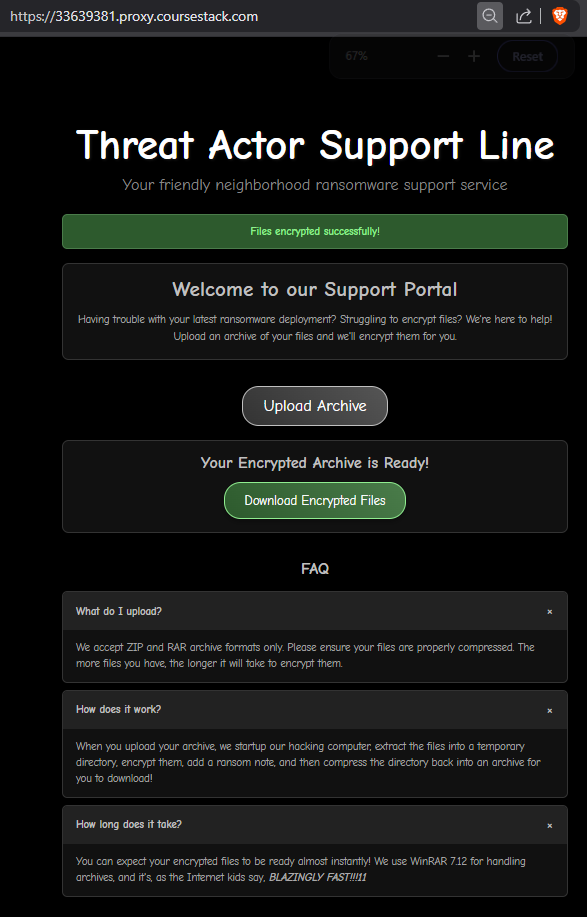Open the share icon in the toolbar
The height and width of the screenshot is (917, 587).
523,16
